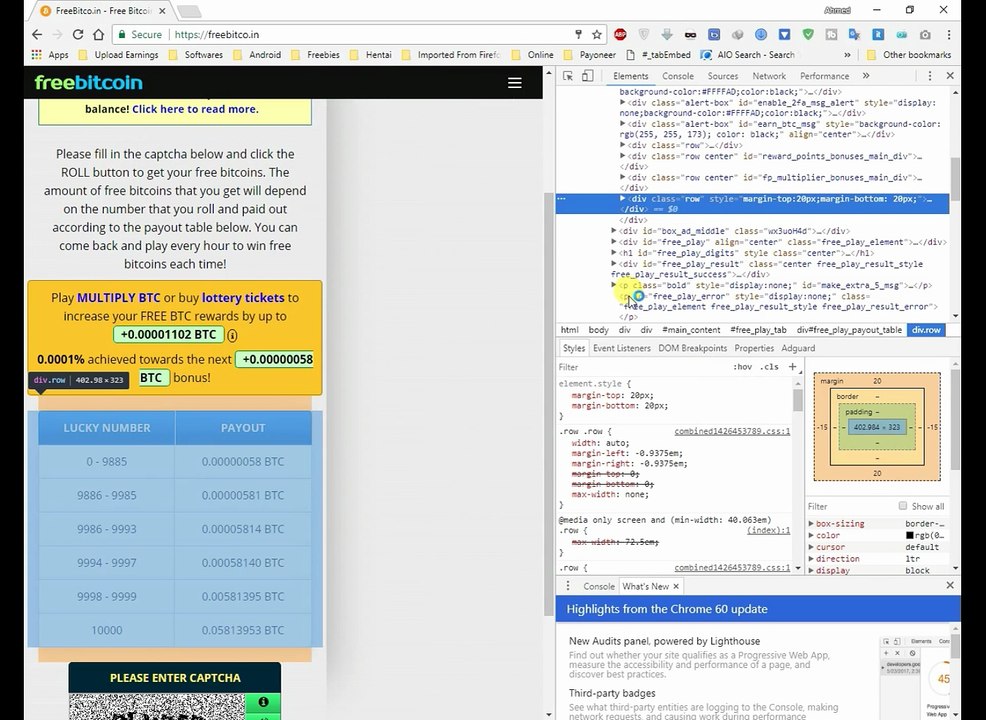Open the black mask extension icon
Screen dimensions: 986x720
pyautogui.click(x=690, y=35)
